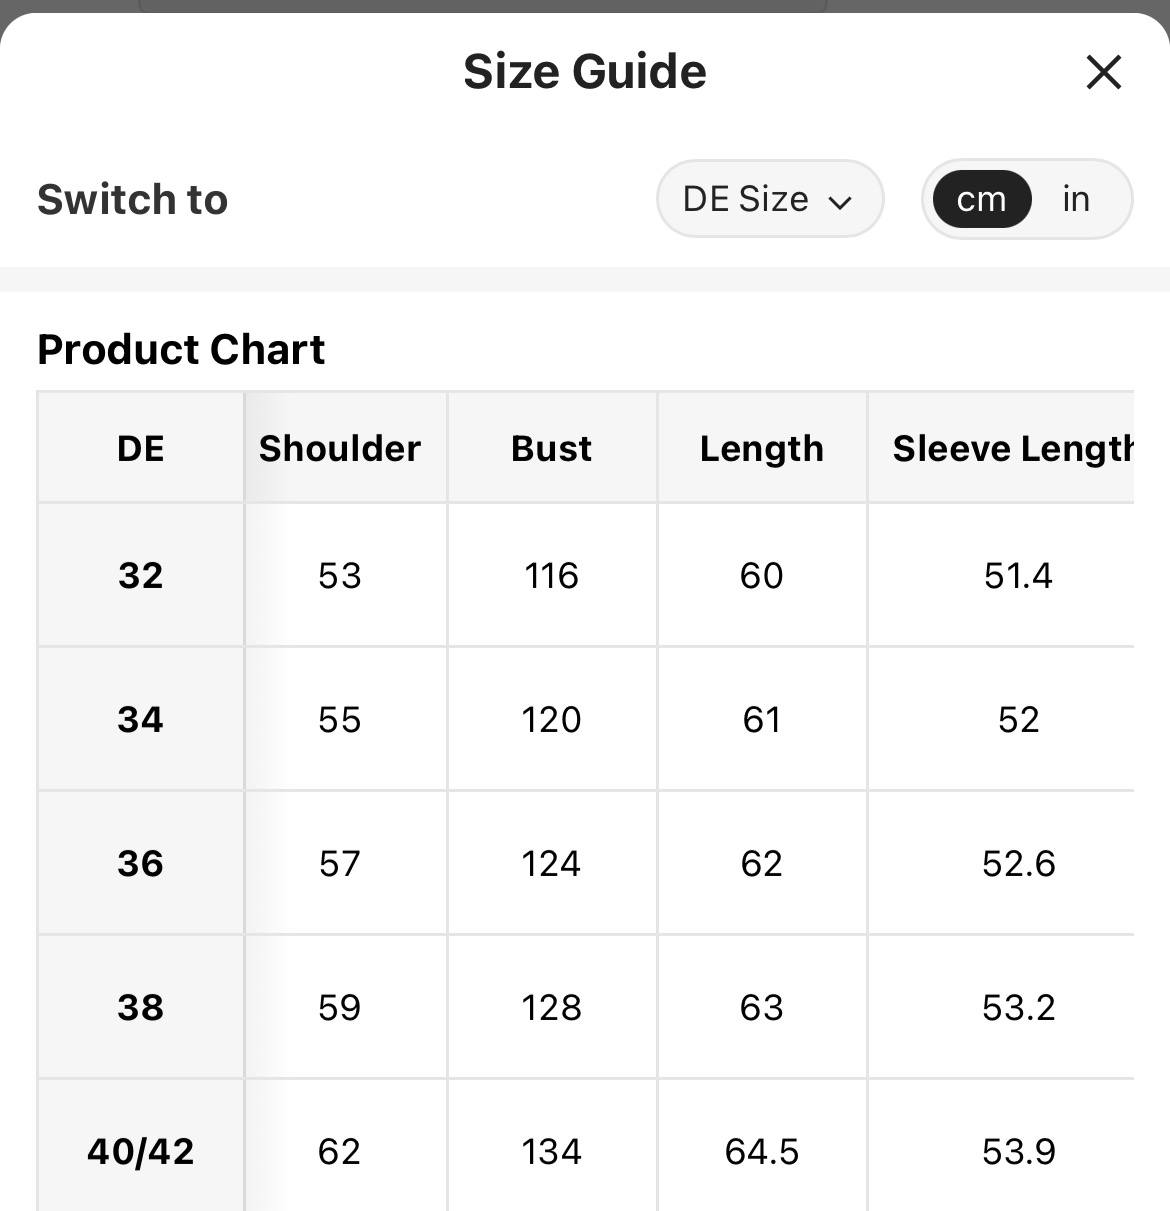Select the Length column header
The width and height of the screenshot is (1170, 1211).
[762, 449]
